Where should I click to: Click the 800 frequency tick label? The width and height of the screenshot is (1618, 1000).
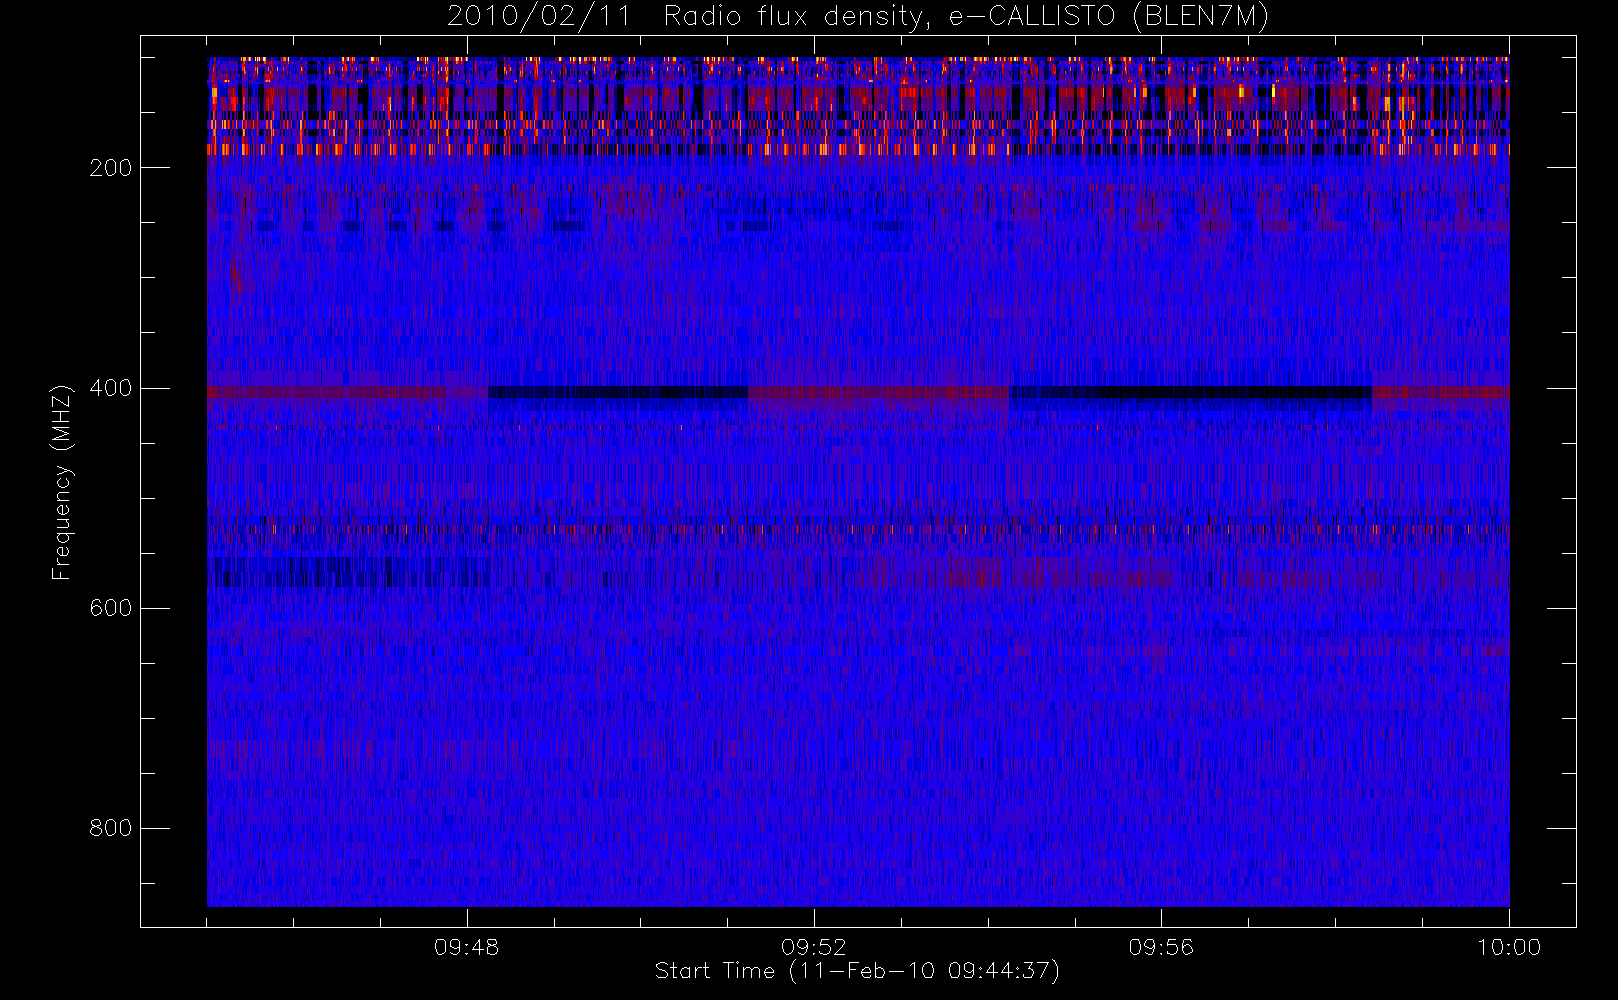click(111, 828)
